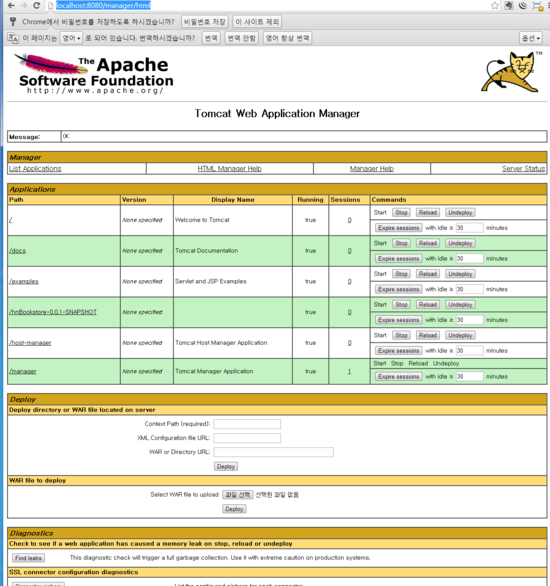Open the /examples path link
This screenshot has height=586, width=550.
[x=24, y=281]
